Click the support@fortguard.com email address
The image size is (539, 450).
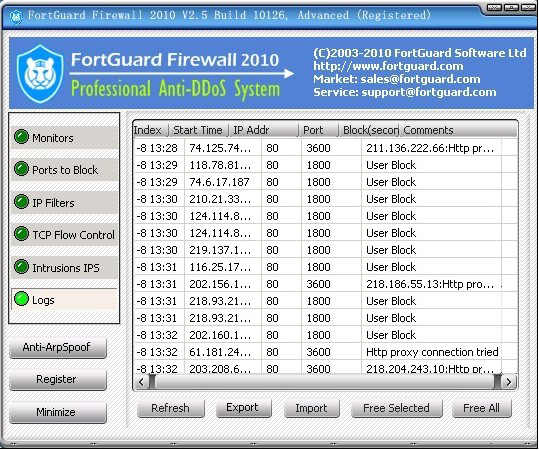pyautogui.click(x=429, y=92)
